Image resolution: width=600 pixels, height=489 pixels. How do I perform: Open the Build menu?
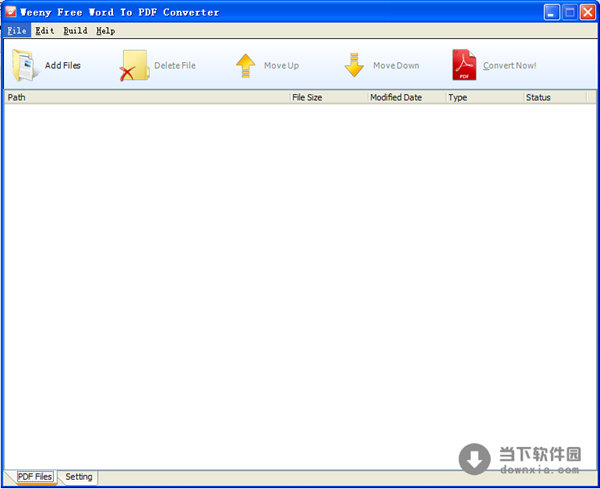pyautogui.click(x=75, y=31)
